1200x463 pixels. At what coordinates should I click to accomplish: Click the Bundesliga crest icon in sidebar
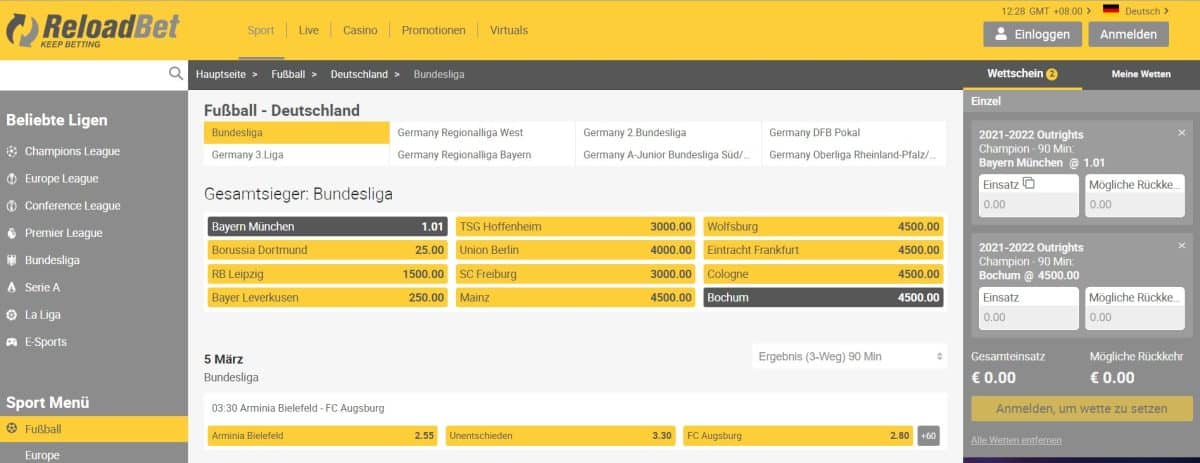[12, 260]
